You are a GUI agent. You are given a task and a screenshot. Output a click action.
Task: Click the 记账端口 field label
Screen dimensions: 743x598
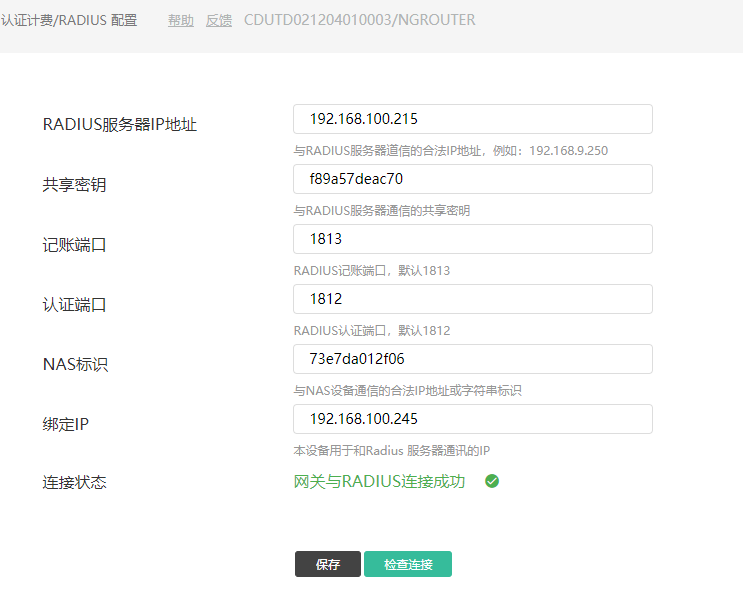[74, 245]
